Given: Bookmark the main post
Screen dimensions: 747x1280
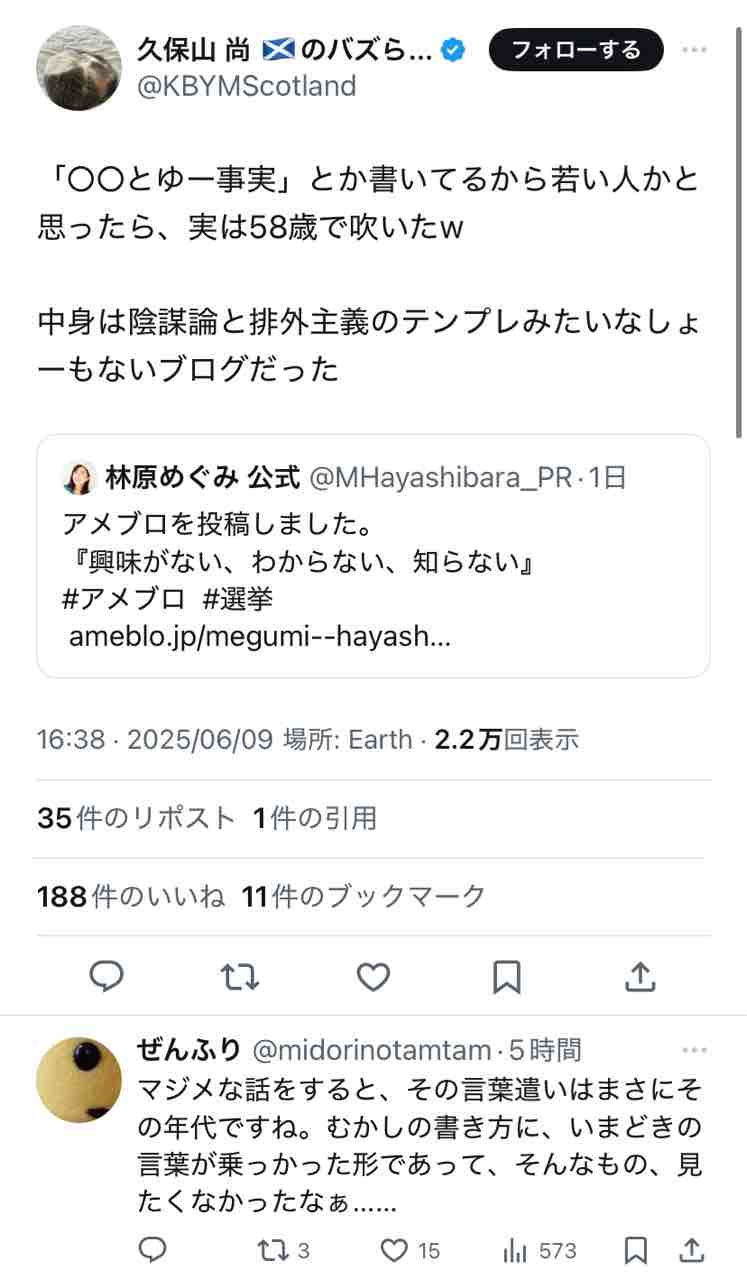Looking at the screenshot, I should 507,975.
